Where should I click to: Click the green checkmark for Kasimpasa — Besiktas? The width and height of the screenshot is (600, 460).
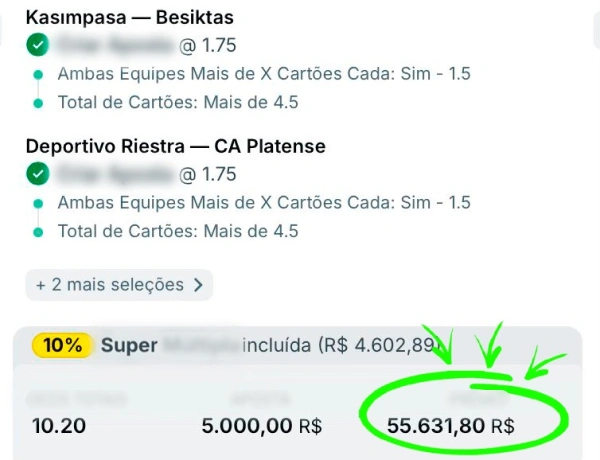[x=38, y=45]
